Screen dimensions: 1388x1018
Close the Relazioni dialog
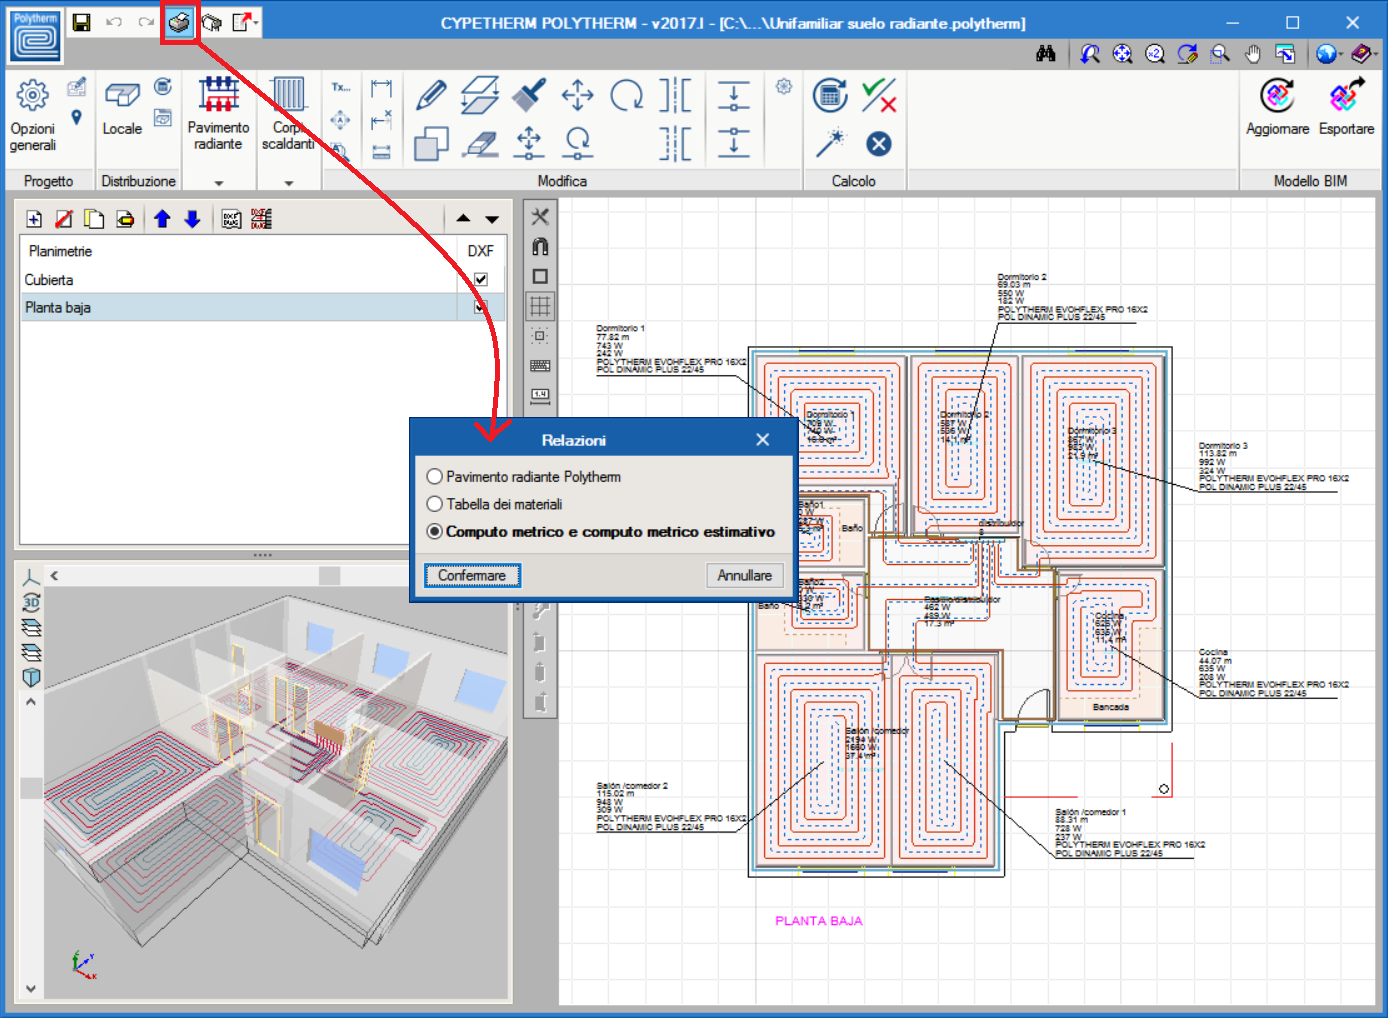[762, 440]
